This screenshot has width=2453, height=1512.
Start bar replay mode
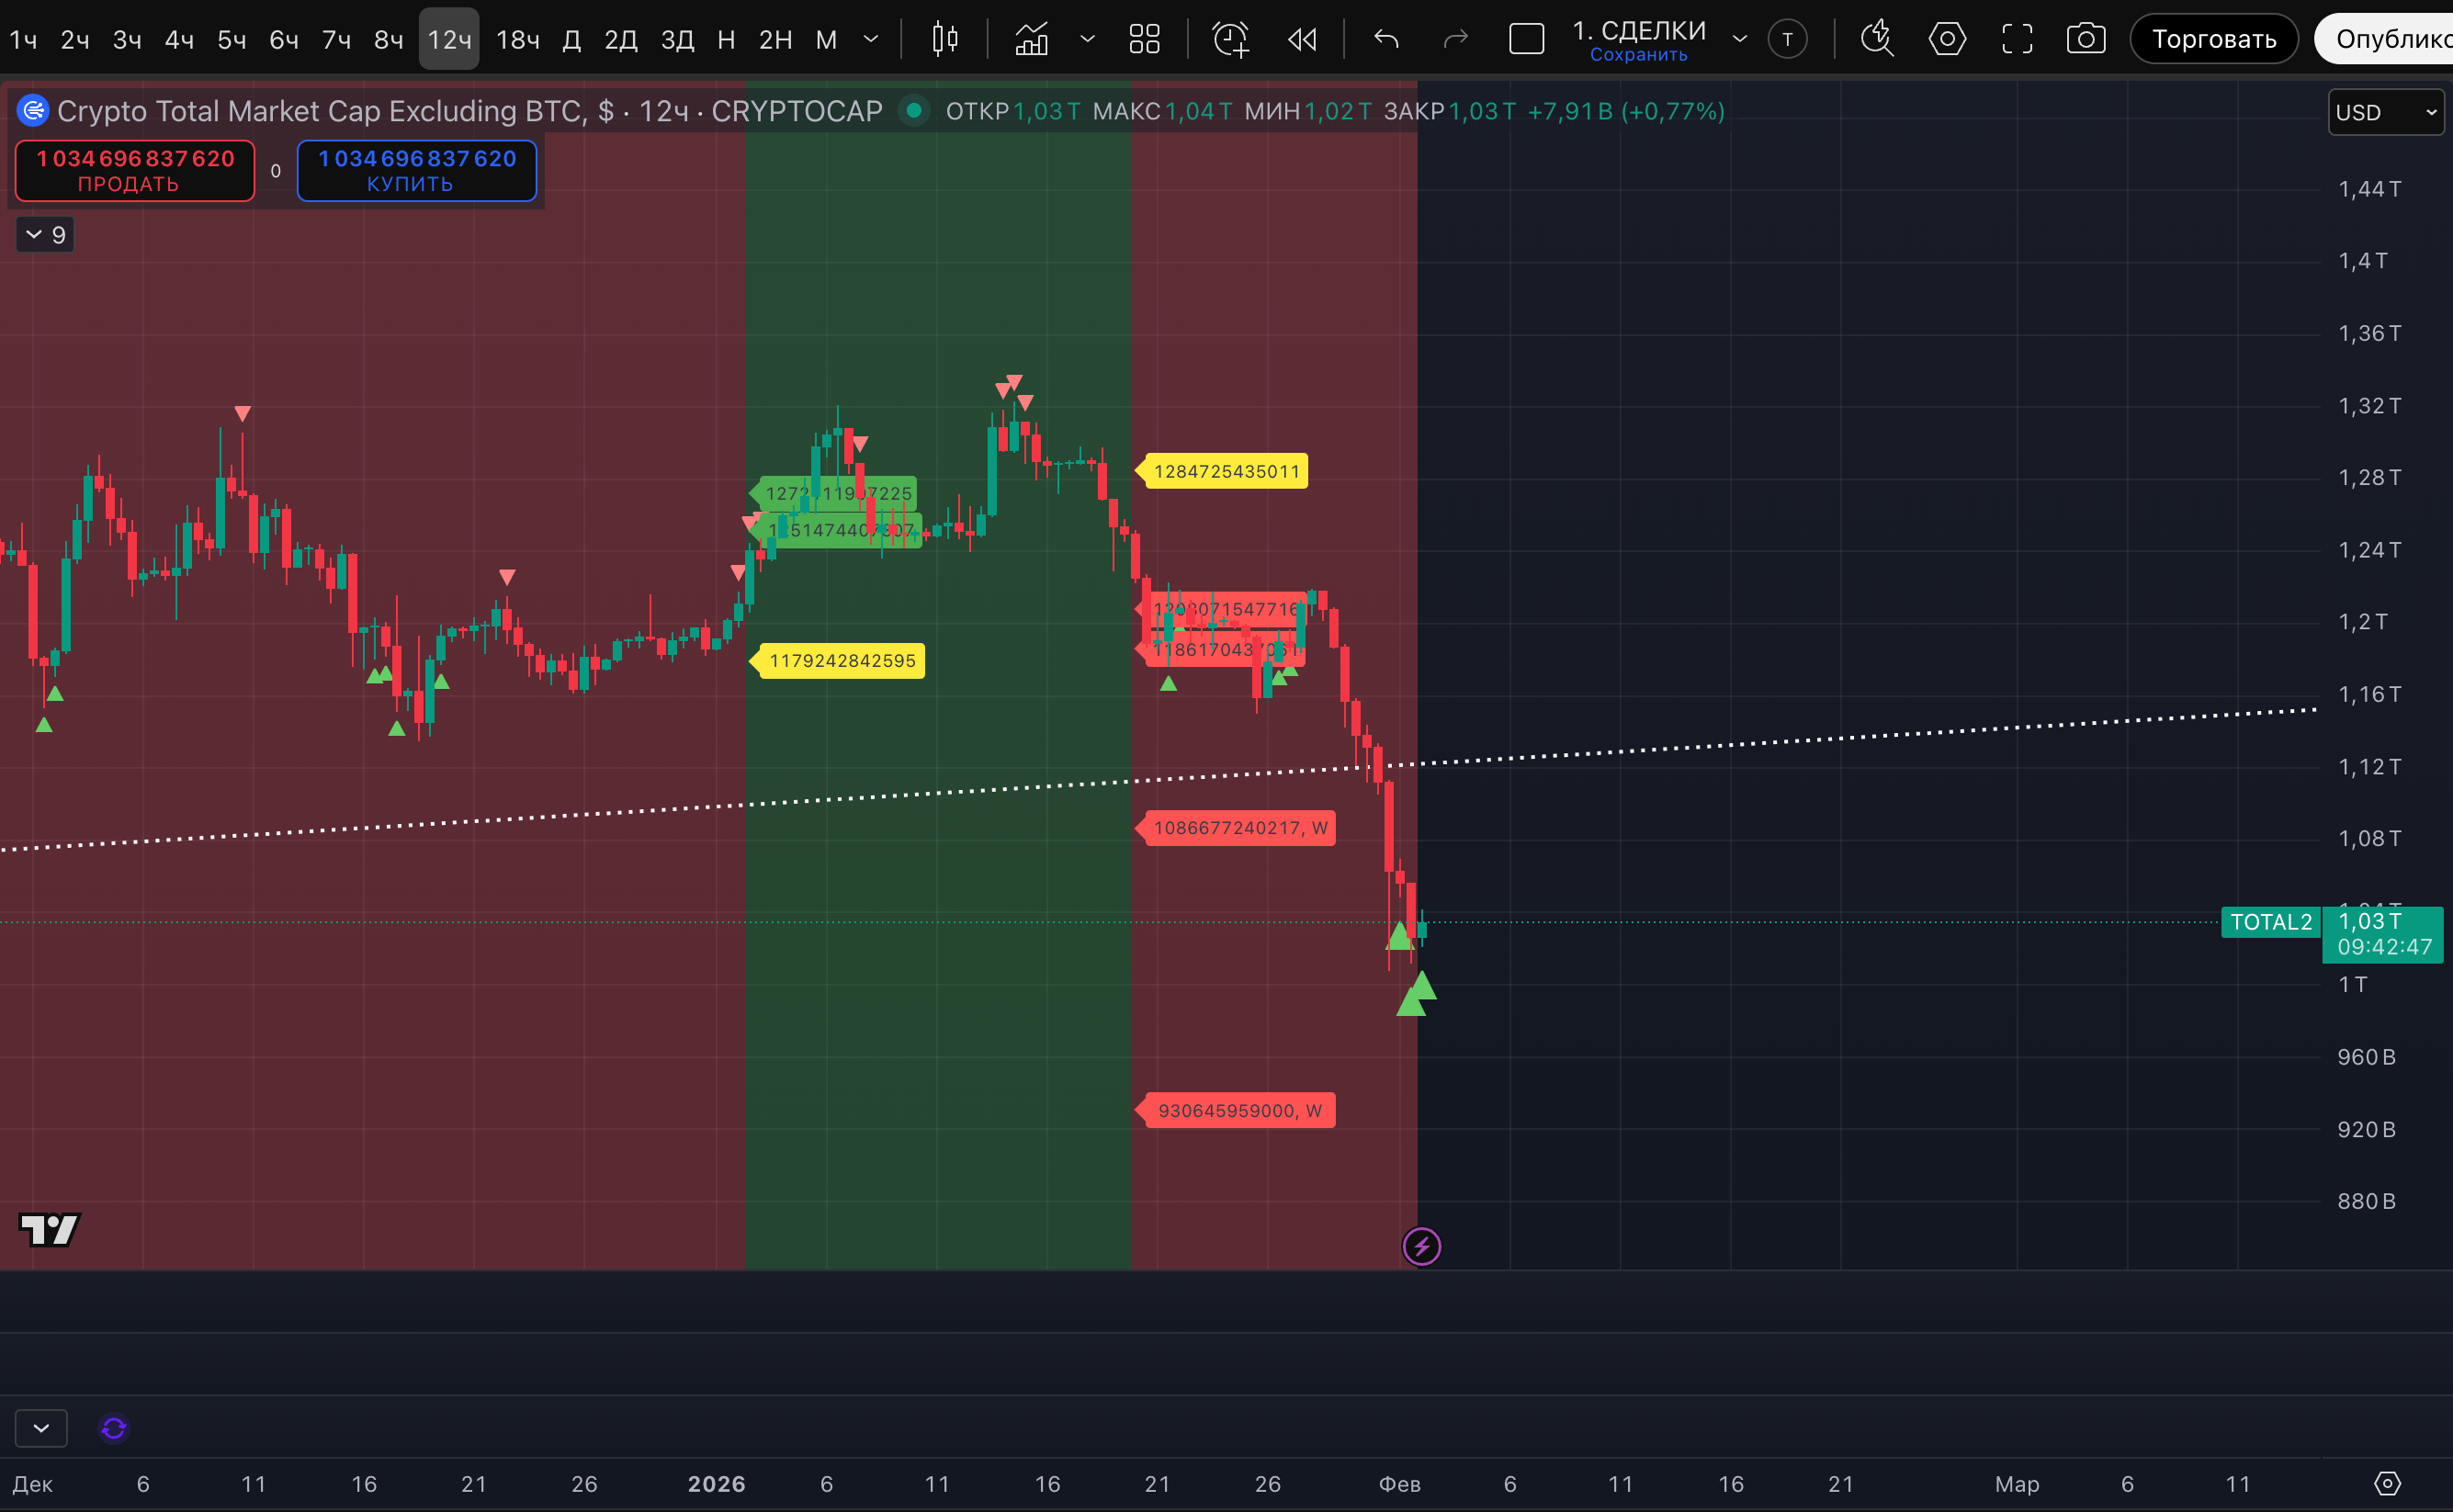(x=1302, y=39)
